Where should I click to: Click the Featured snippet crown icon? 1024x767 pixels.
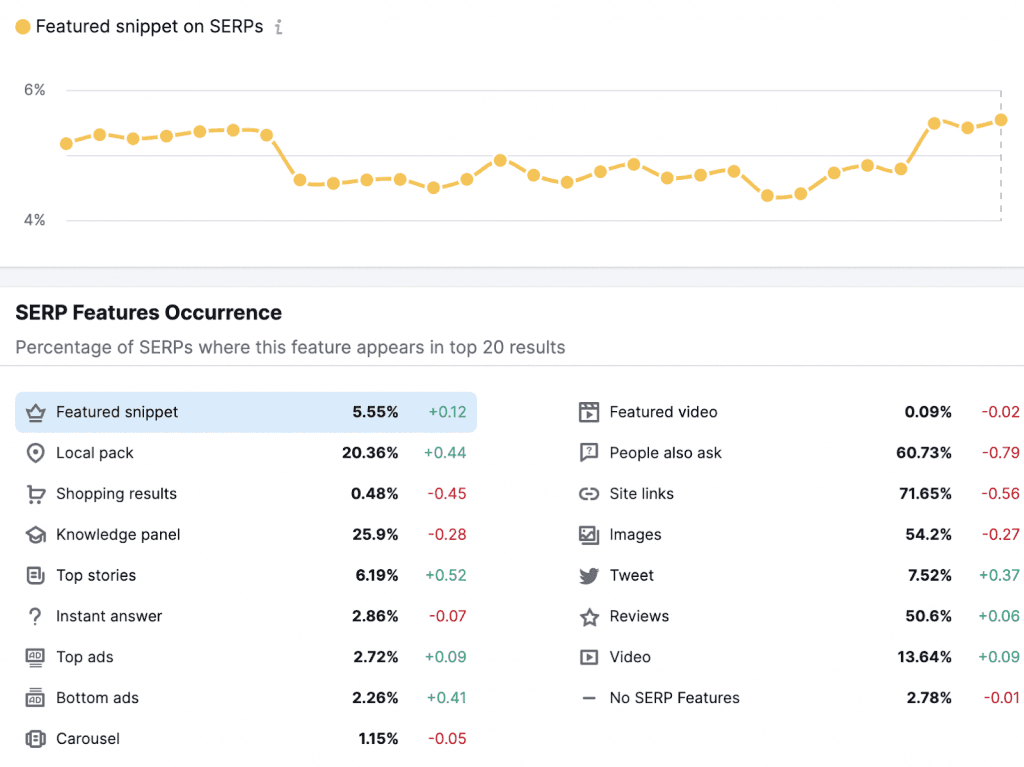coord(36,412)
